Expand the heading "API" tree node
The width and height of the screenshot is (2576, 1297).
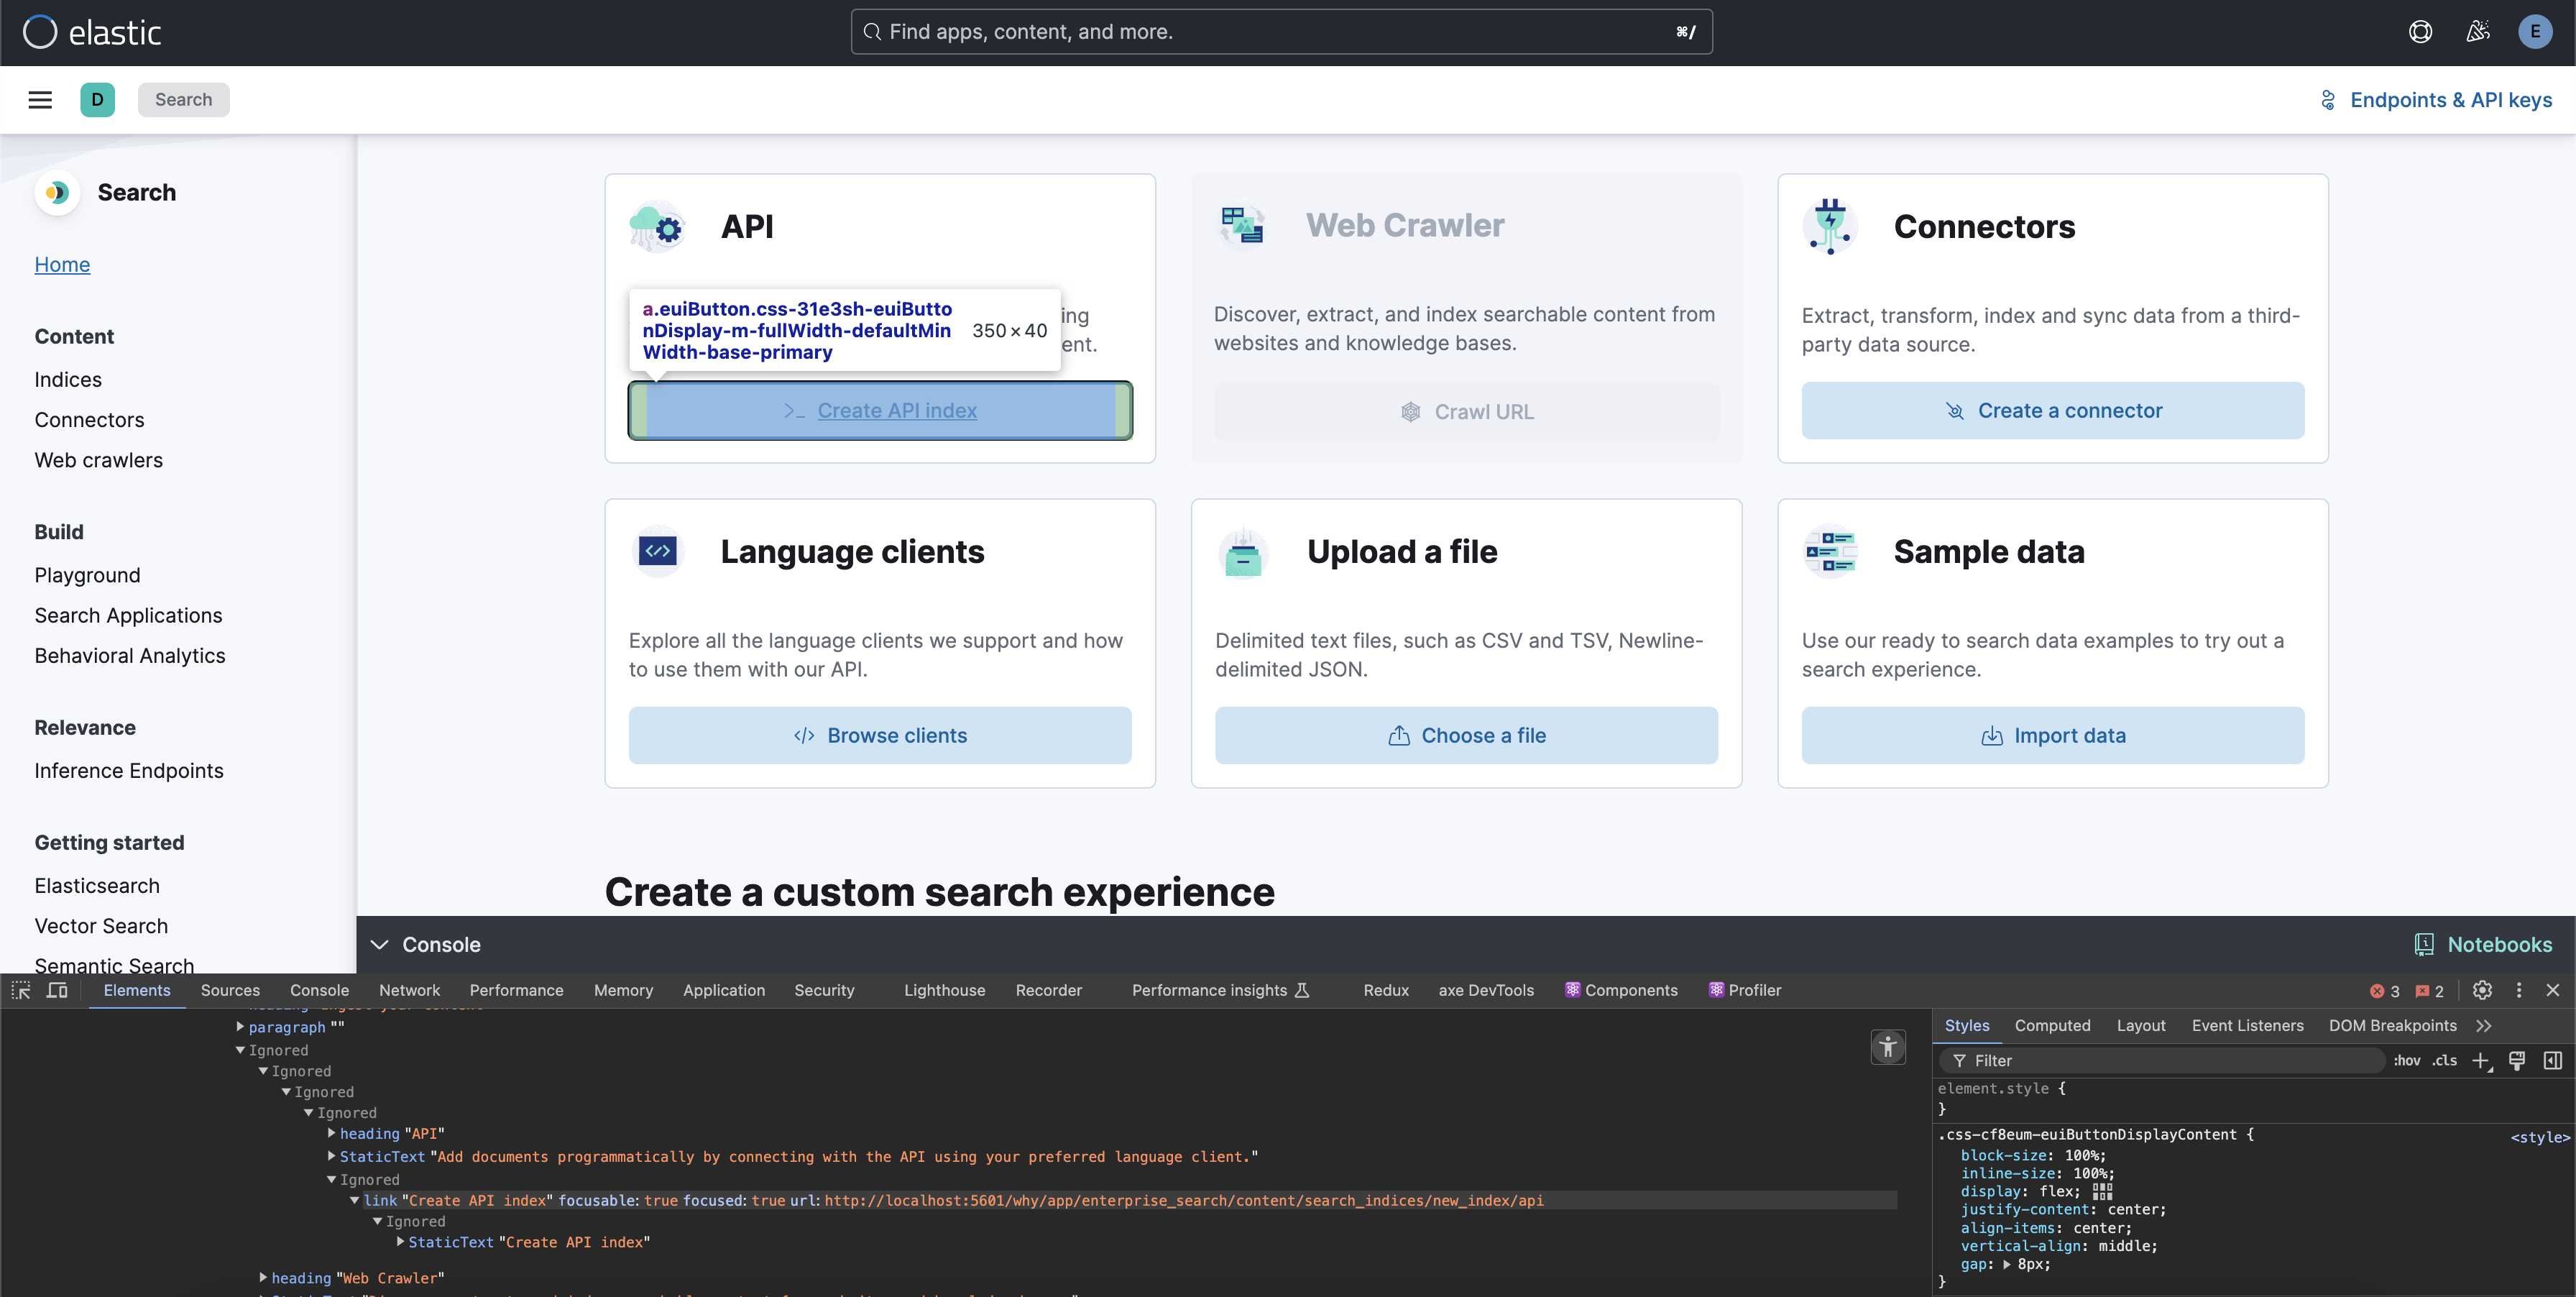331,1133
